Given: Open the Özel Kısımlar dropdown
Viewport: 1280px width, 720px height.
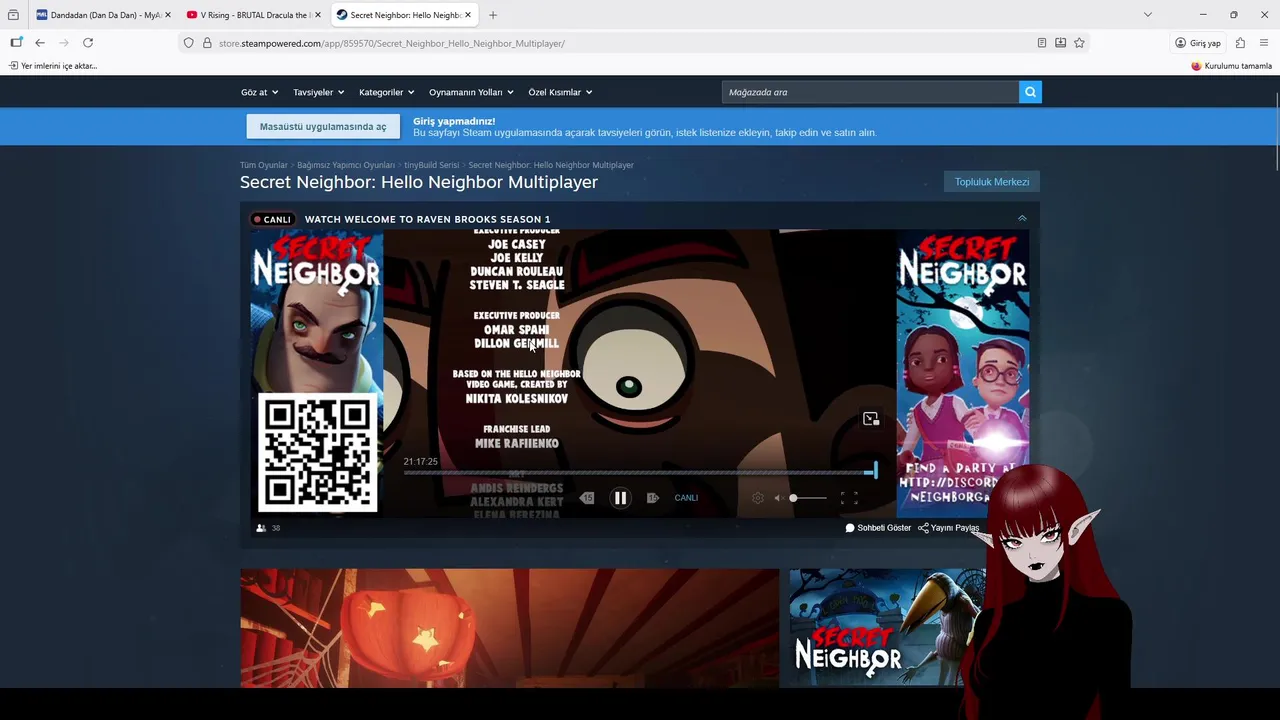Looking at the screenshot, I should coord(560,92).
